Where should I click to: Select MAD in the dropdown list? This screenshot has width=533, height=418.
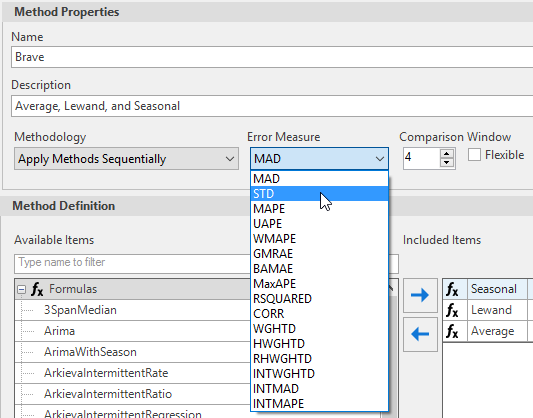pyautogui.click(x=319, y=179)
